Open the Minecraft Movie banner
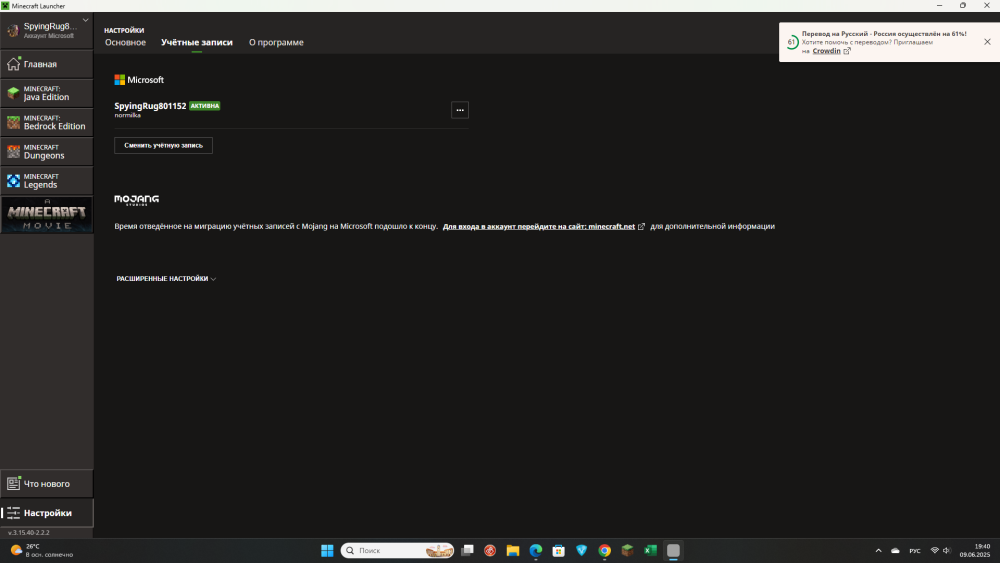Screen dimensions: 1000x563 coord(47,216)
